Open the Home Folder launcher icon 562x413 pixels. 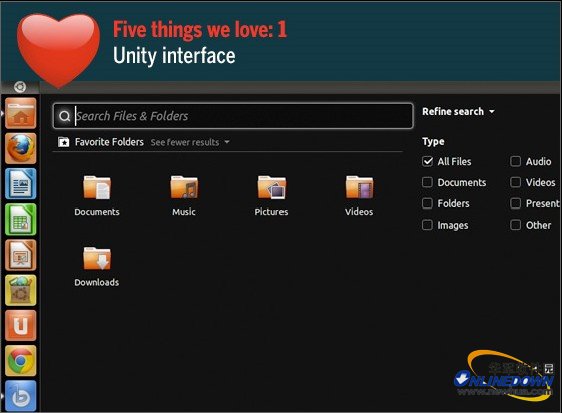click(x=21, y=113)
